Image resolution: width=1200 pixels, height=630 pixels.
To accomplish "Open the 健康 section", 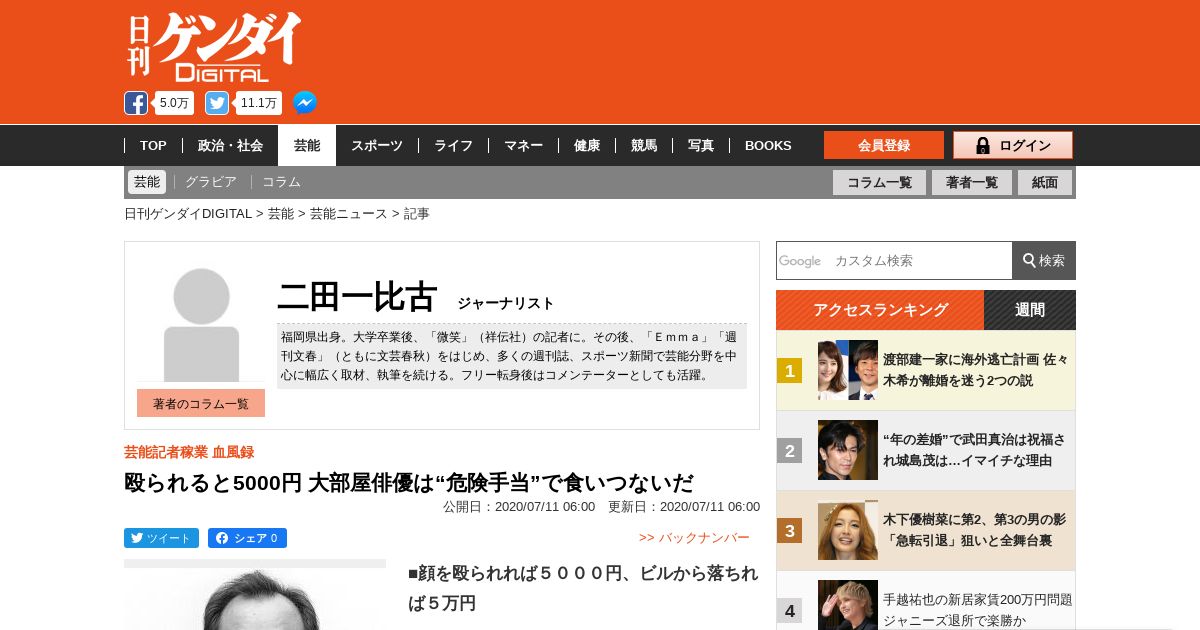I will 587,145.
